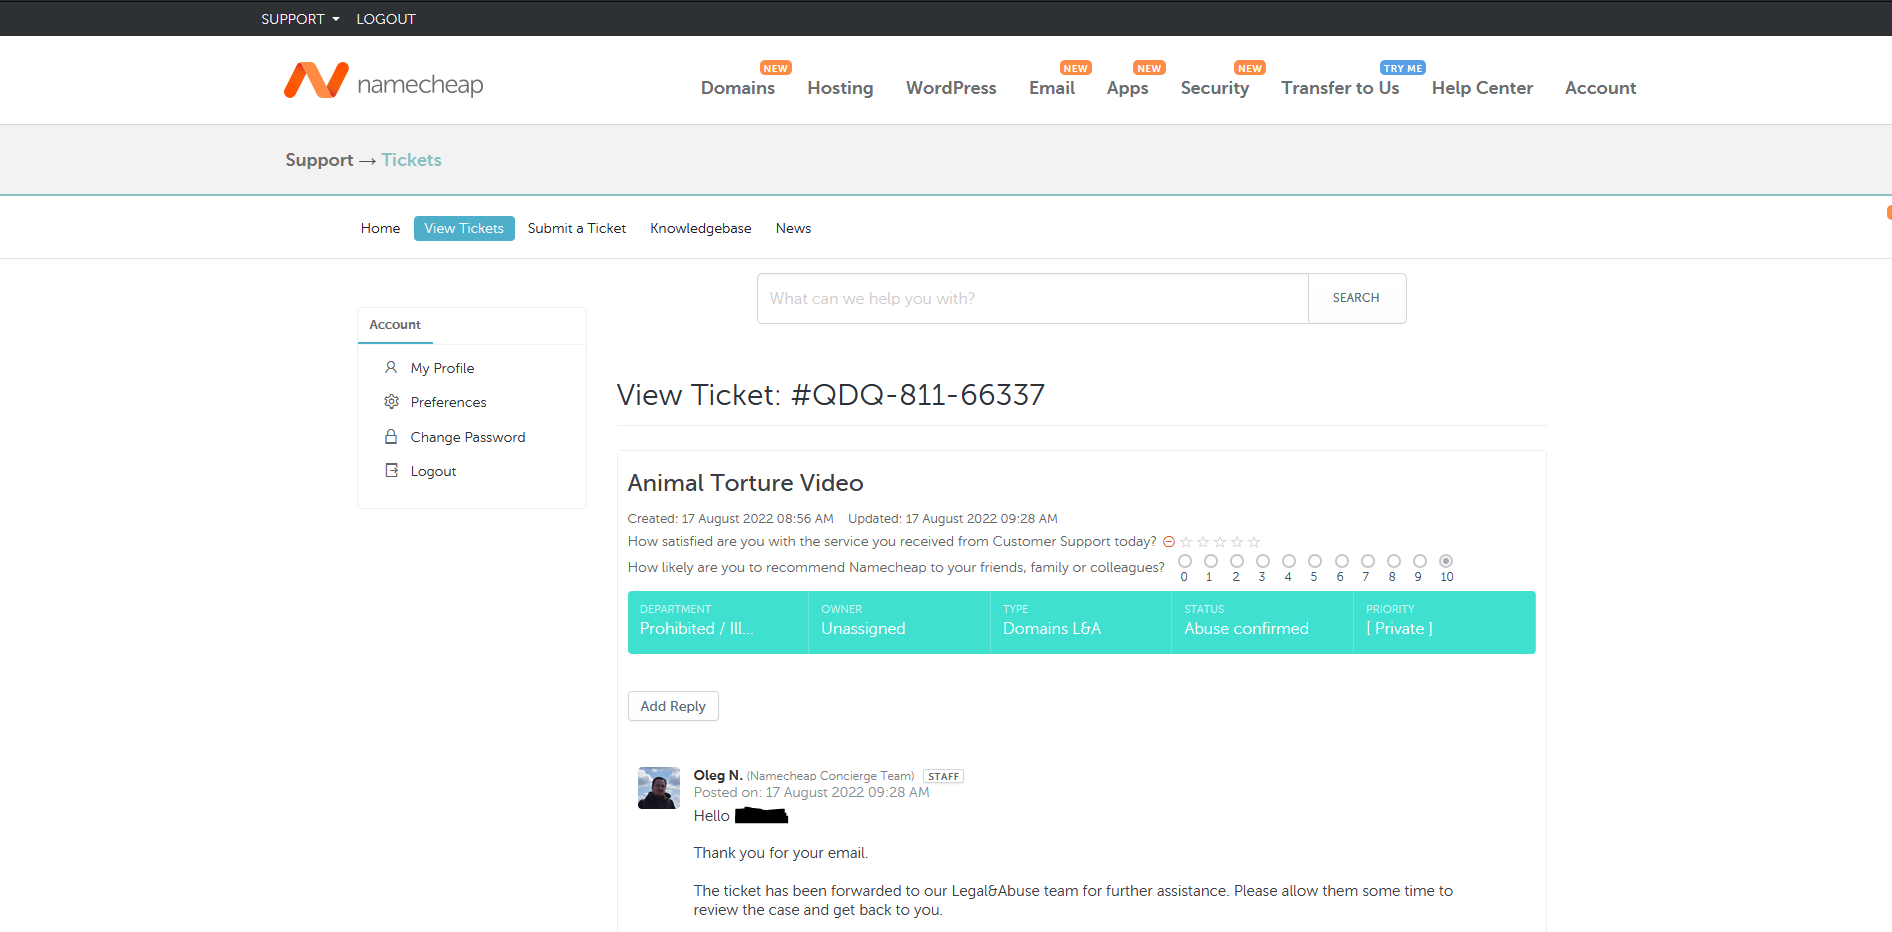Select recommendation score 9
Screen dimensions: 1892x932
point(1420,561)
